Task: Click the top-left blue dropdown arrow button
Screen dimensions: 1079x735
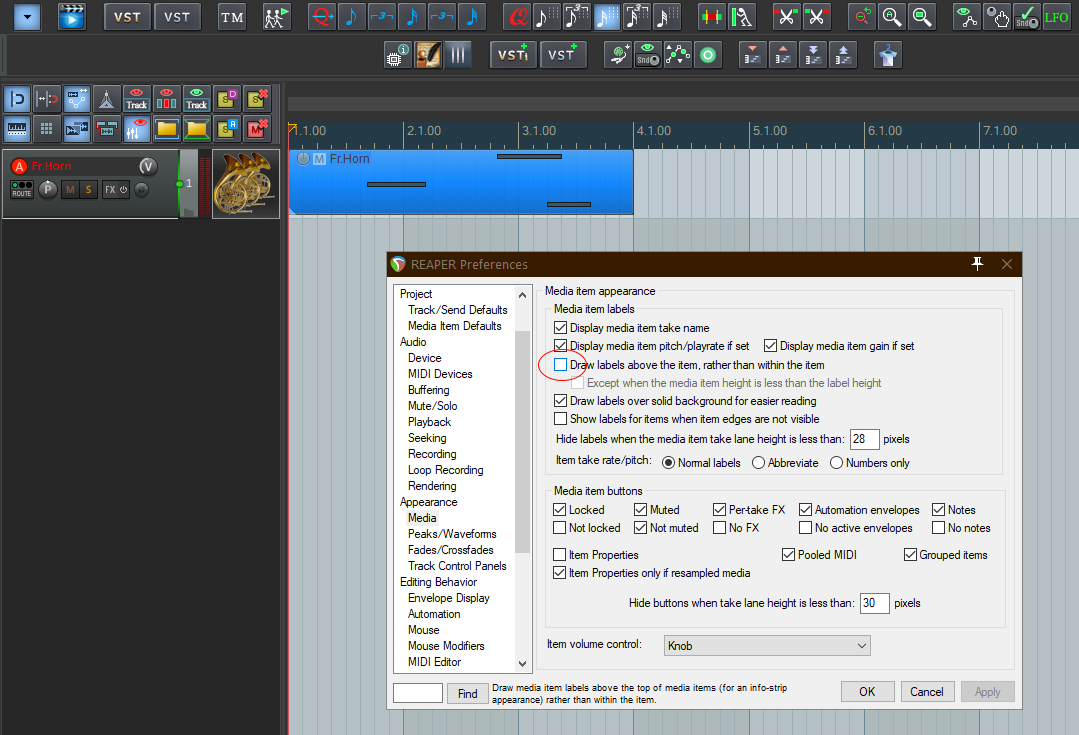Action: tap(27, 17)
